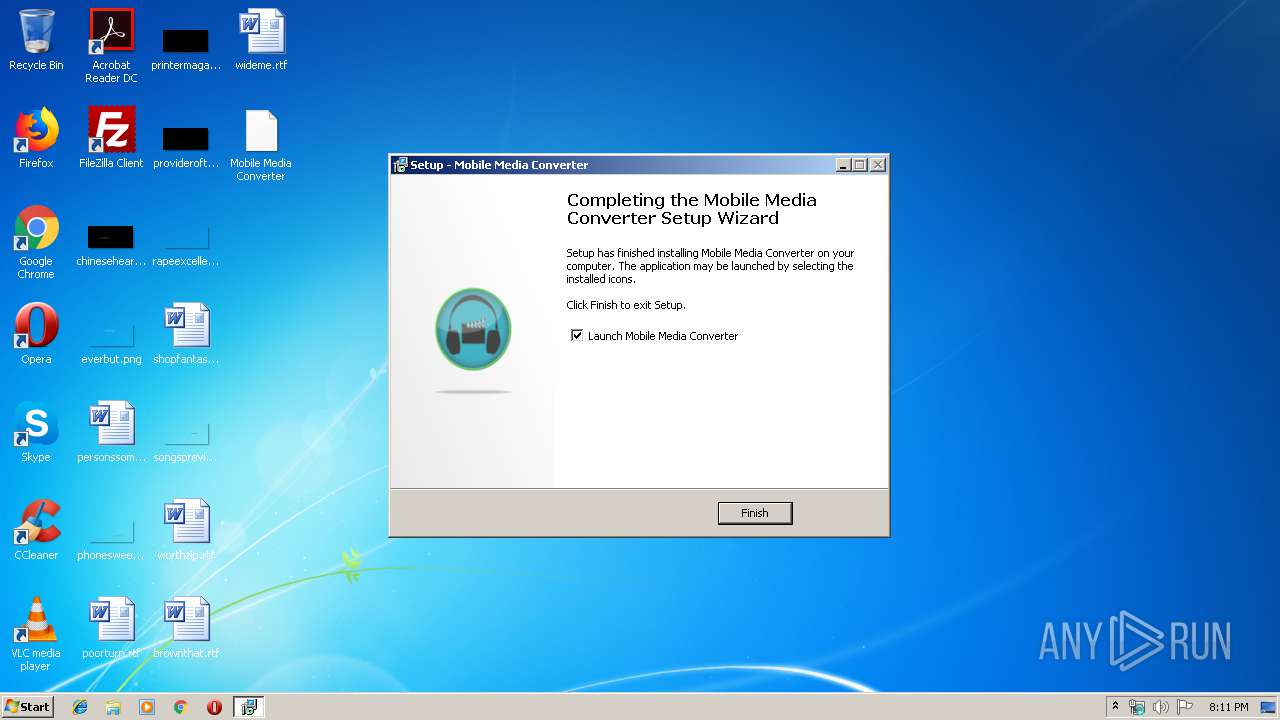The width and height of the screenshot is (1280, 720).
Task: Select Skype desktop shortcut
Action: [x=36, y=432]
